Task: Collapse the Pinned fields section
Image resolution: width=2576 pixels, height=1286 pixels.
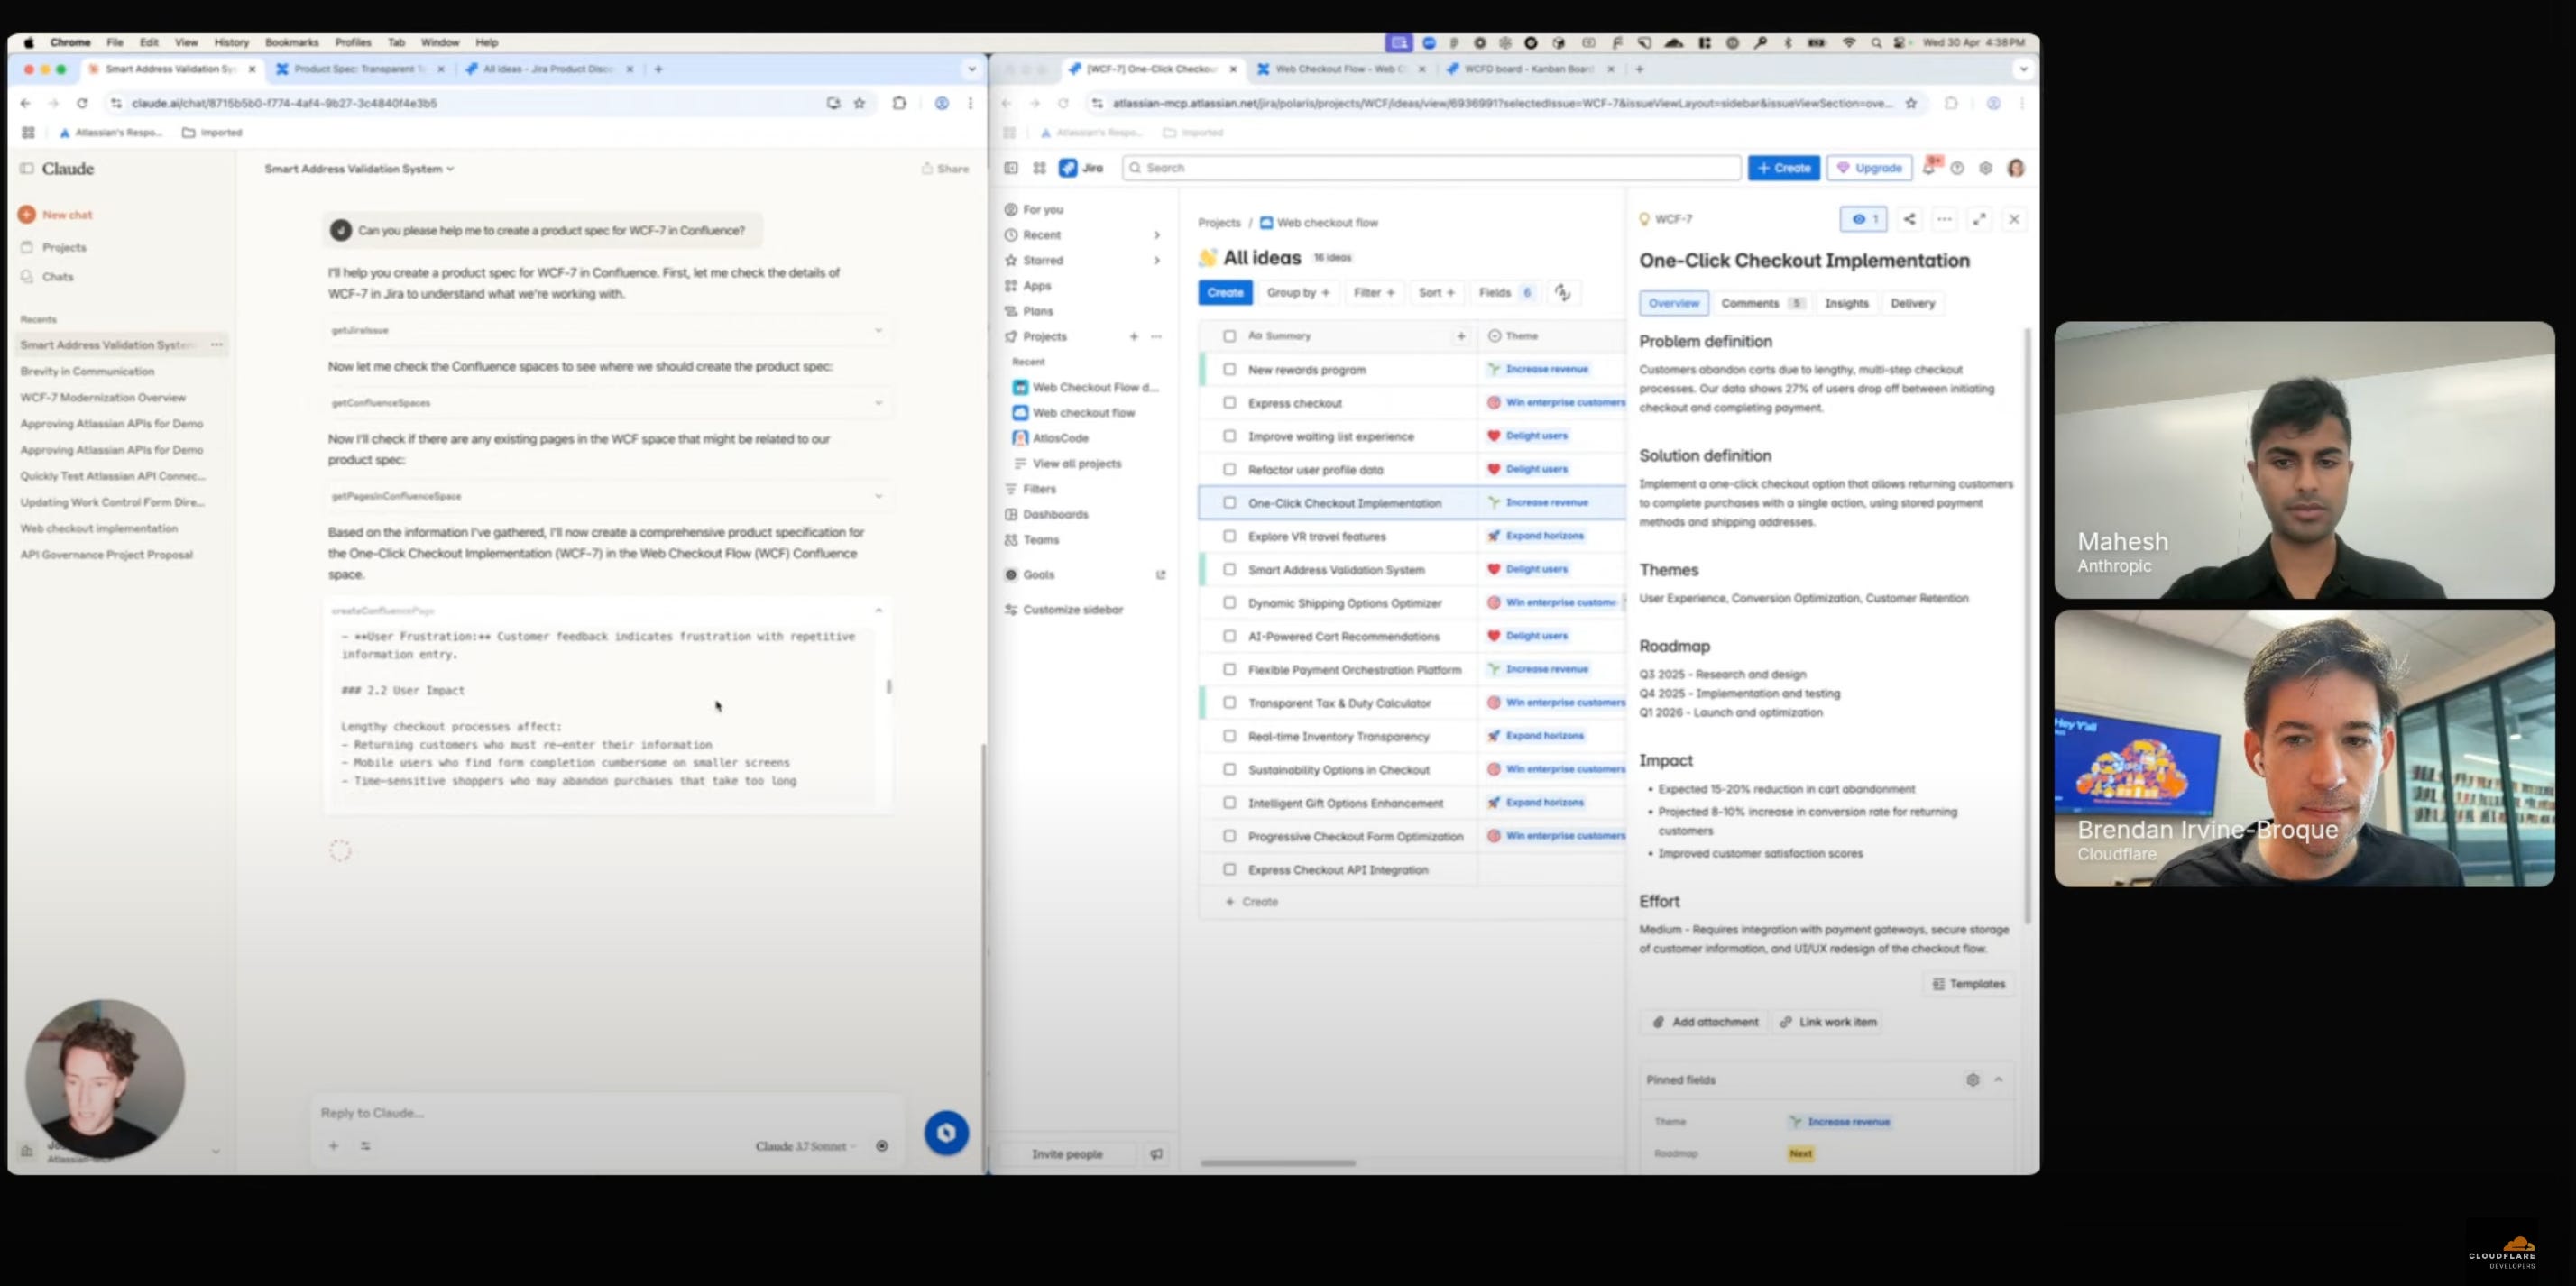Action: click(x=1999, y=1080)
